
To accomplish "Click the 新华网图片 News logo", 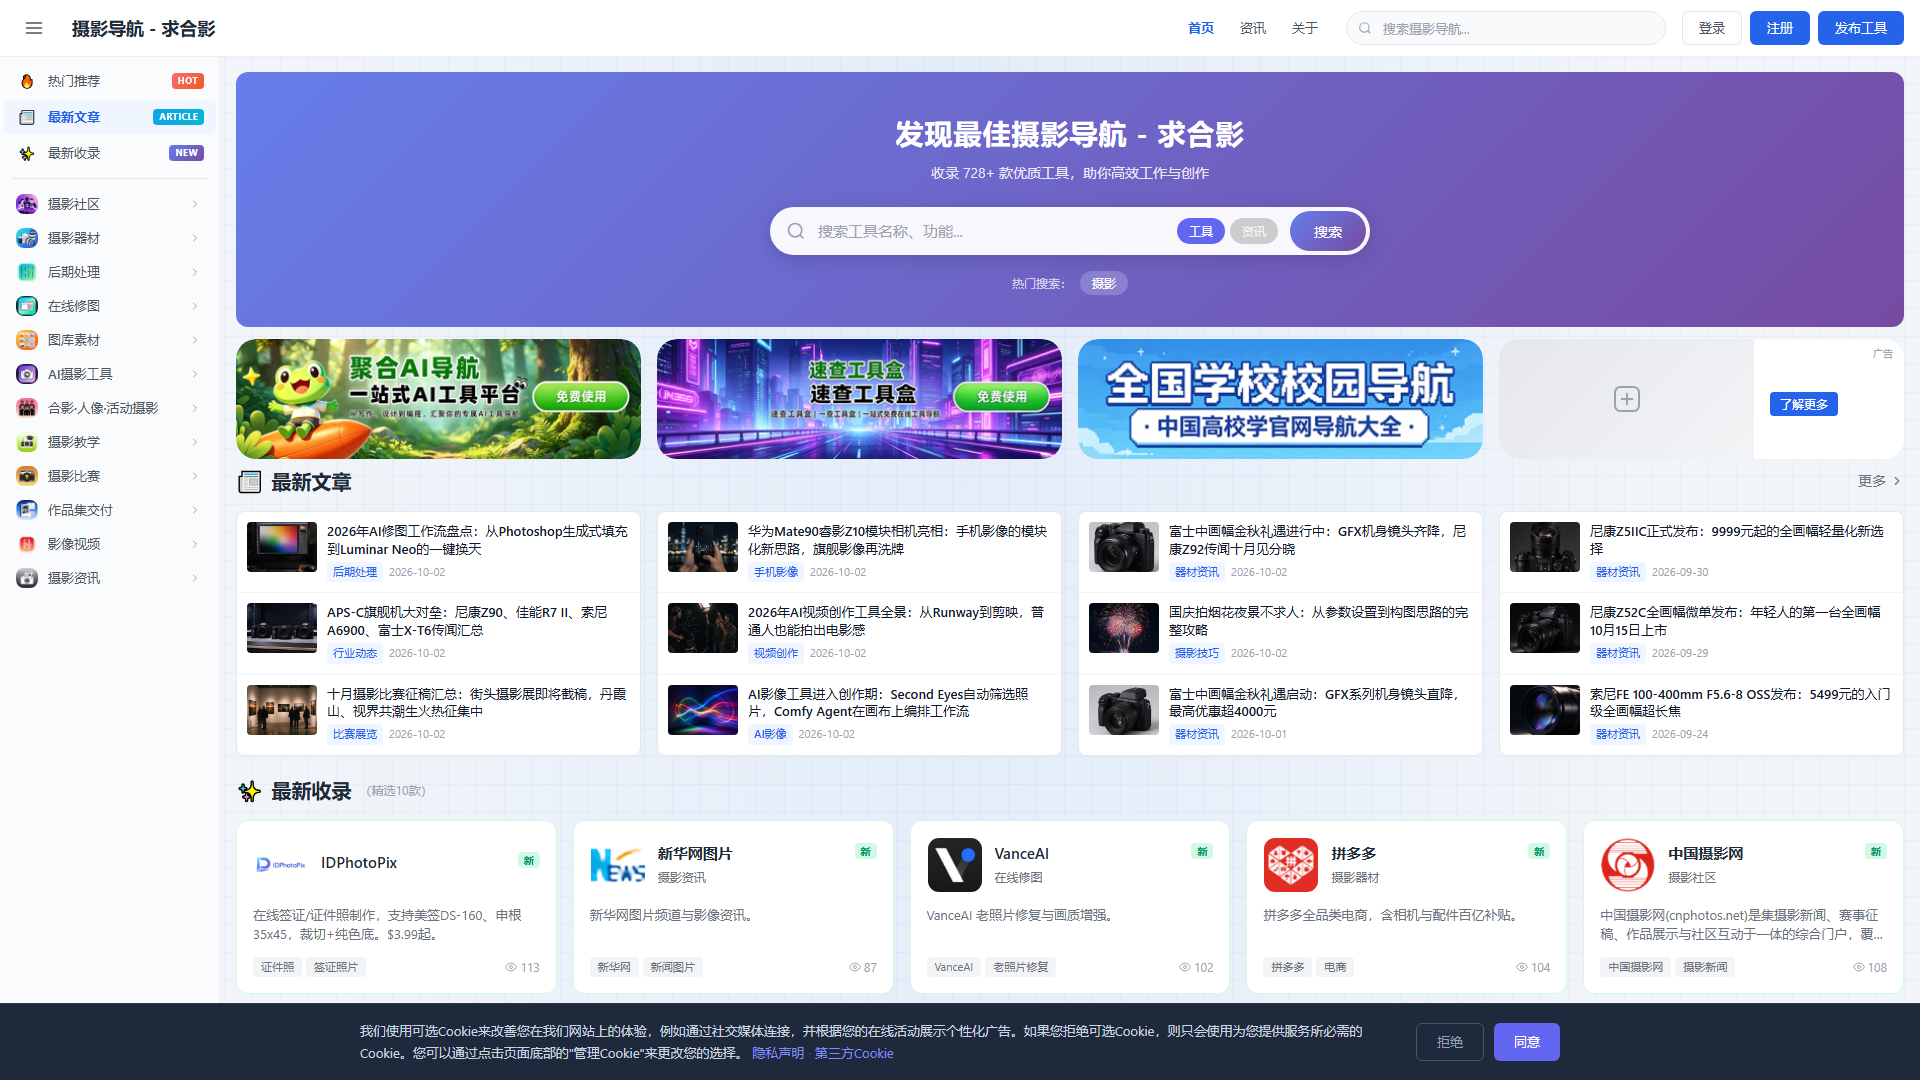I will [x=618, y=865].
